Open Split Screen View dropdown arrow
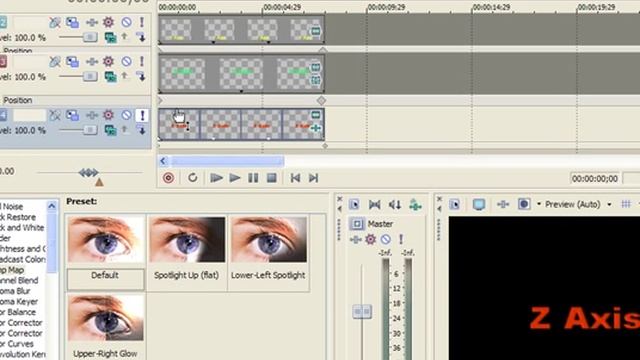The image size is (640, 360). pos(539,204)
